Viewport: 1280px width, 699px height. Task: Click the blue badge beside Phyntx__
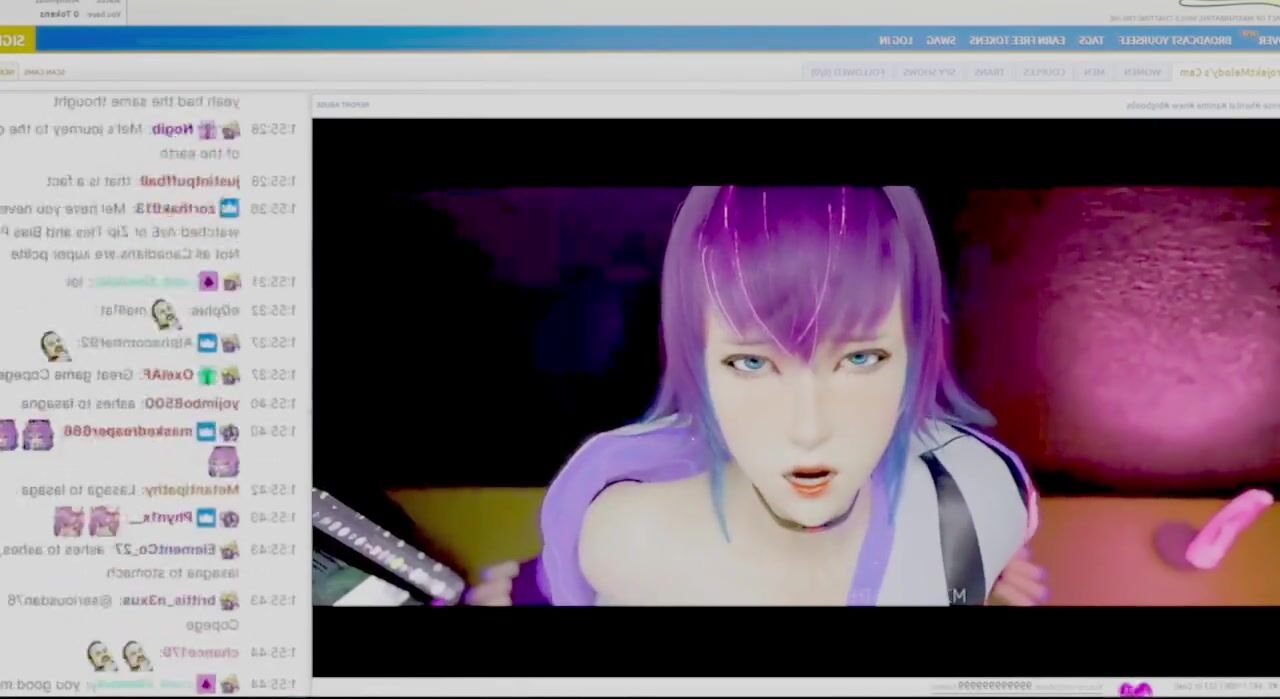206,518
